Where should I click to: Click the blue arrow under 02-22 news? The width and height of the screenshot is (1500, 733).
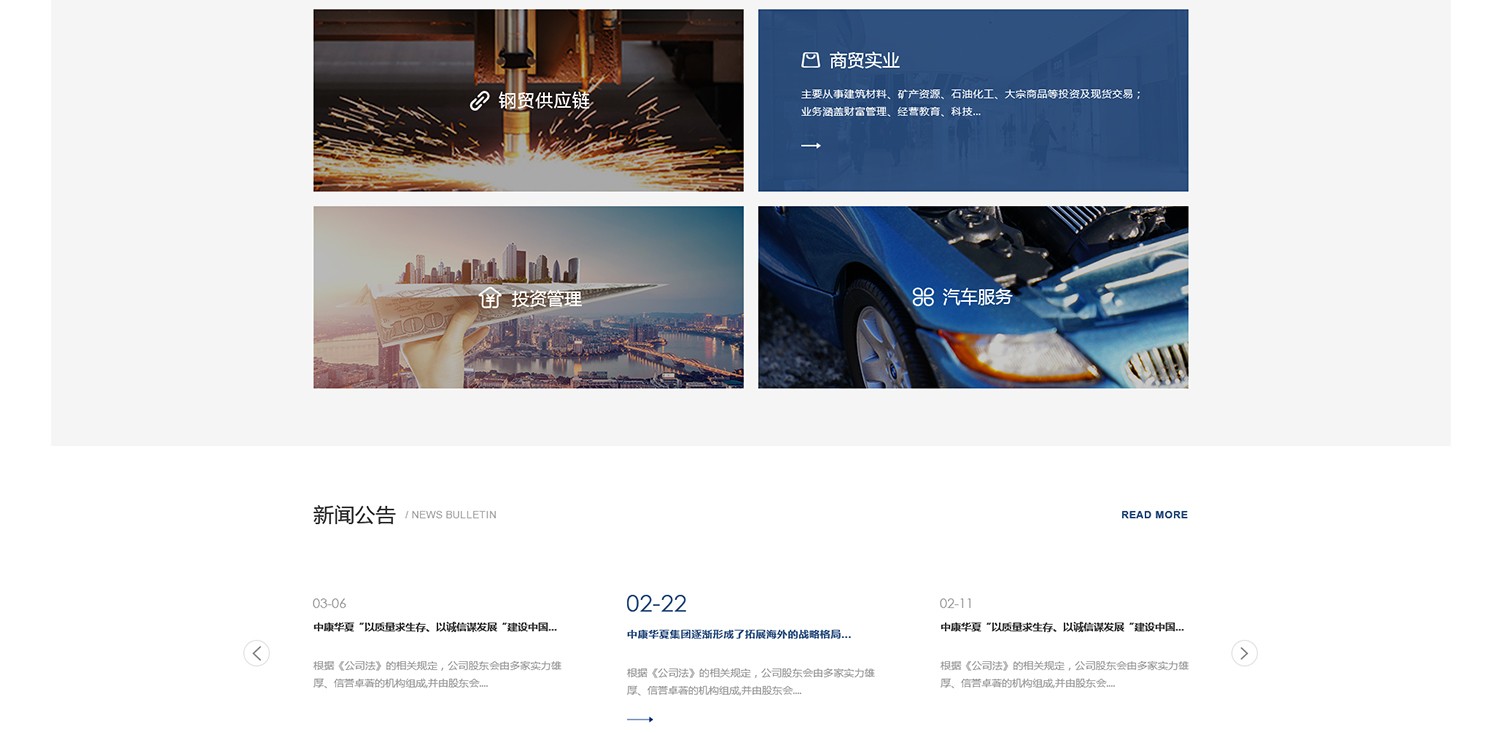640,719
